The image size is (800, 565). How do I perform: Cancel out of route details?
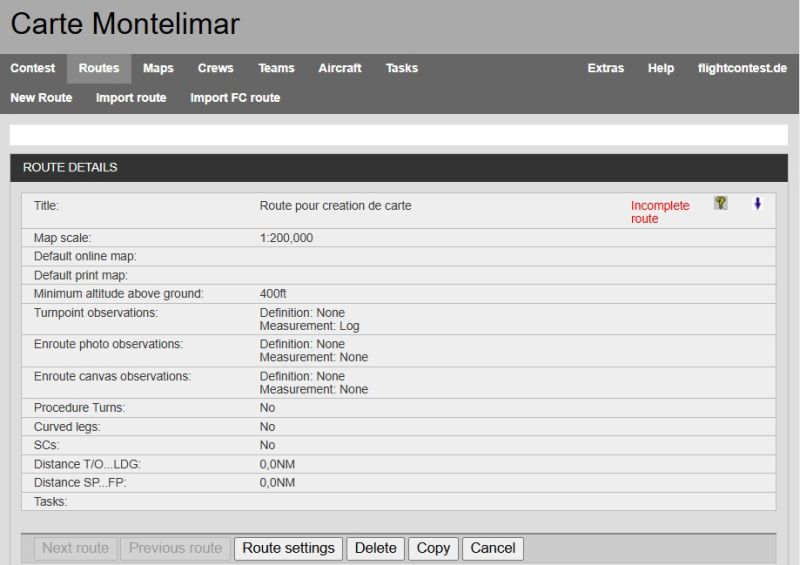pos(493,548)
